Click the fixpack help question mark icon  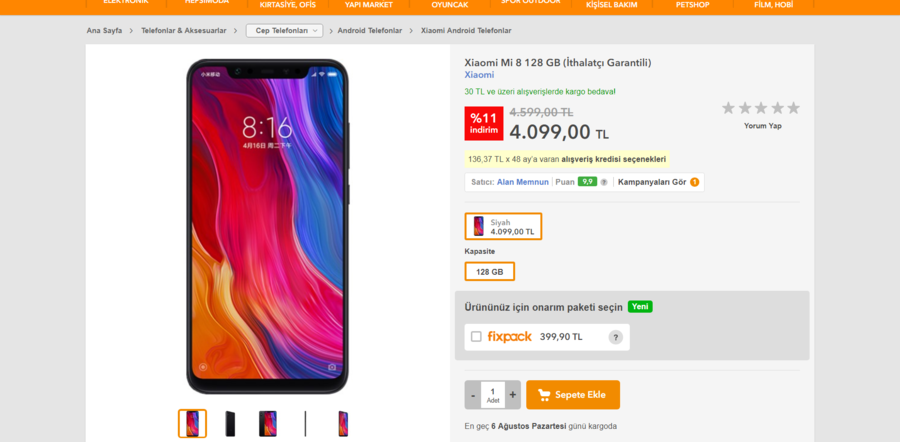616,337
